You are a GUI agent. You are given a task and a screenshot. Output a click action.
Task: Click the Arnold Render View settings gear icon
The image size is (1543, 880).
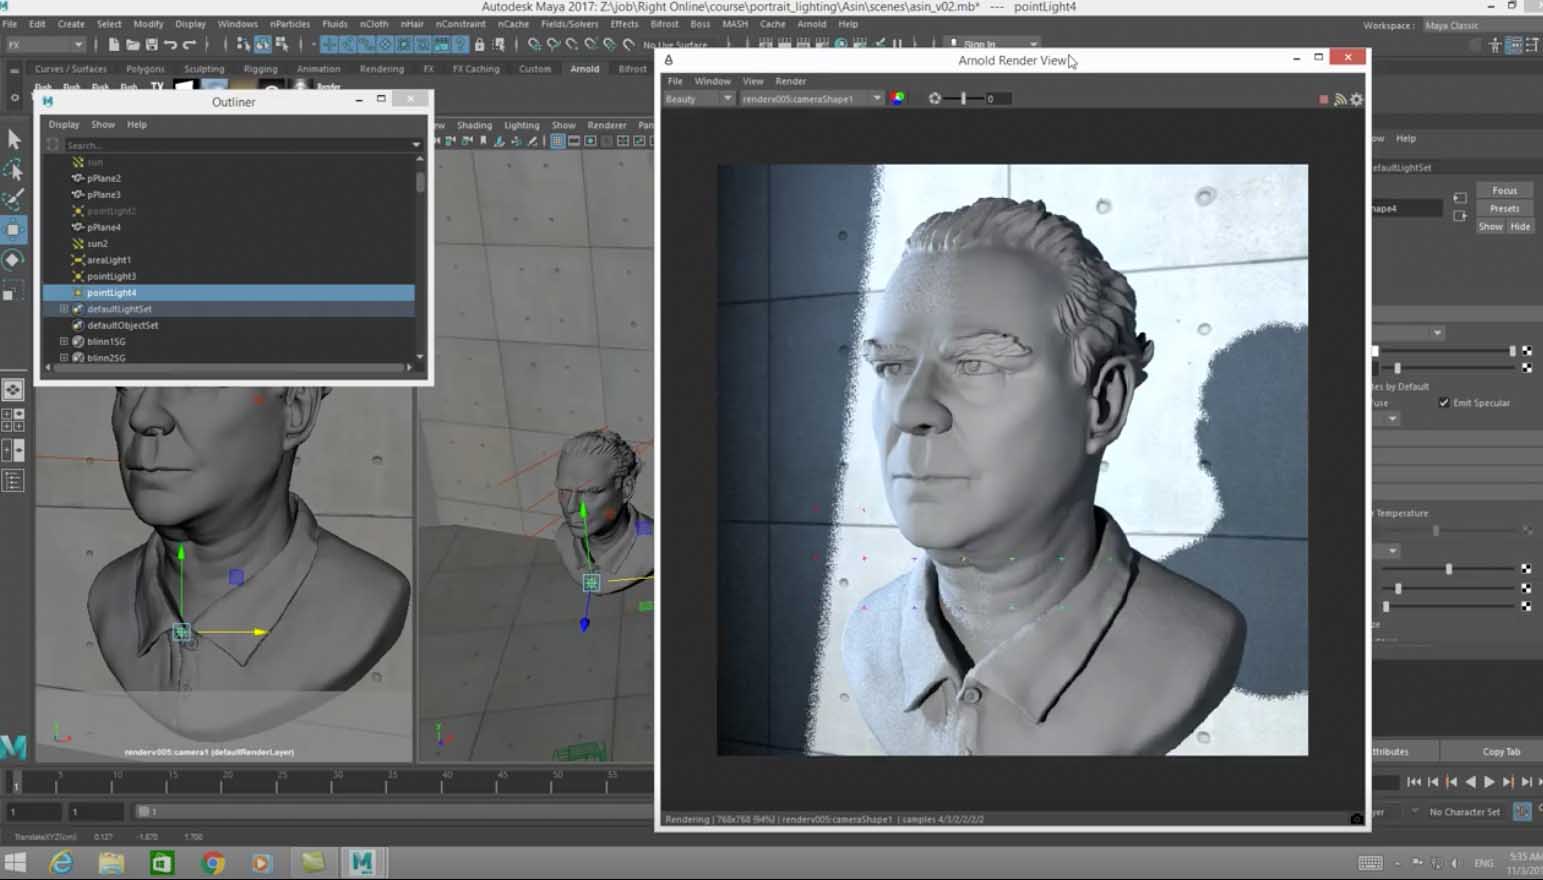[1356, 99]
